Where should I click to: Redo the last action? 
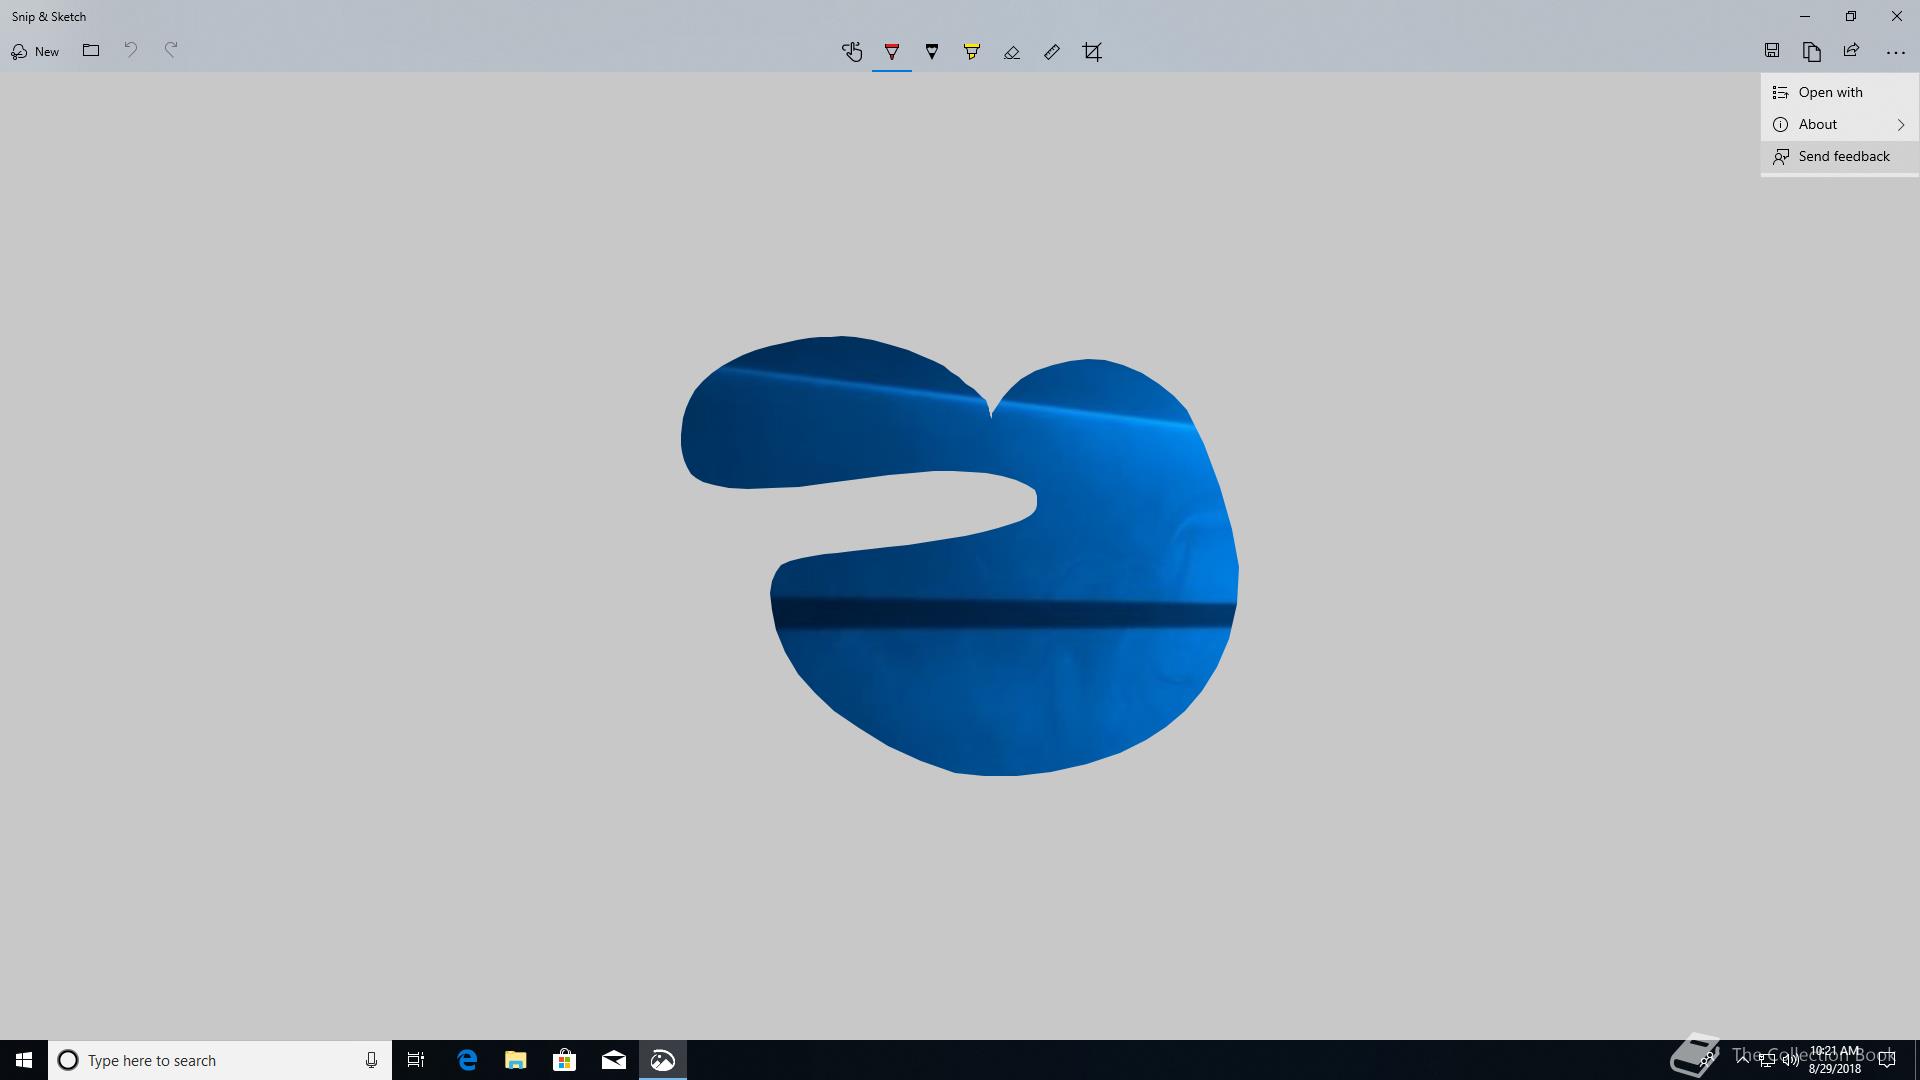(171, 50)
